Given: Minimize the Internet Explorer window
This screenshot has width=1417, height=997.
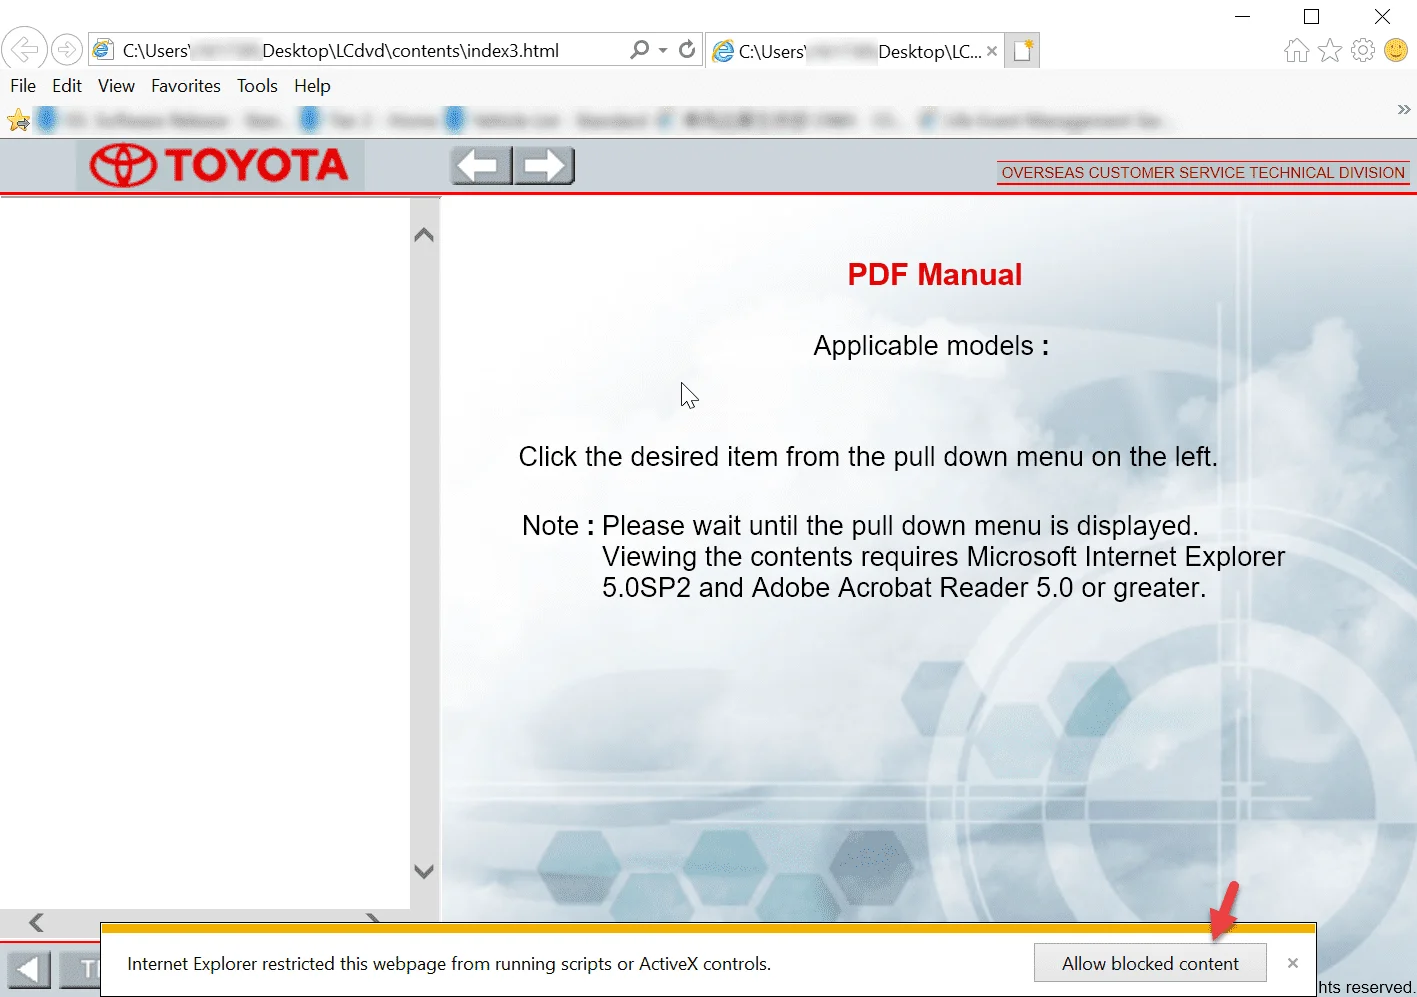Looking at the screenshot, I should [x=1242, y=17].
